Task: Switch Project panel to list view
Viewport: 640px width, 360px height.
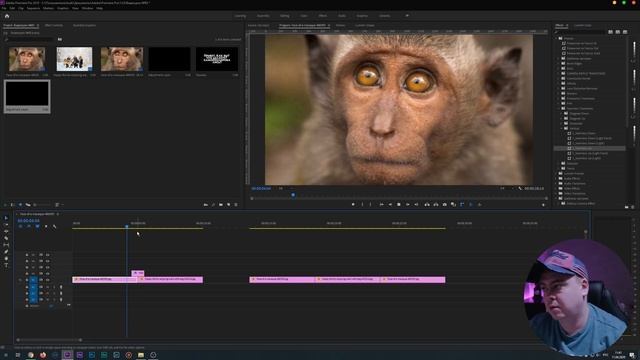Action: click(13, 205)
